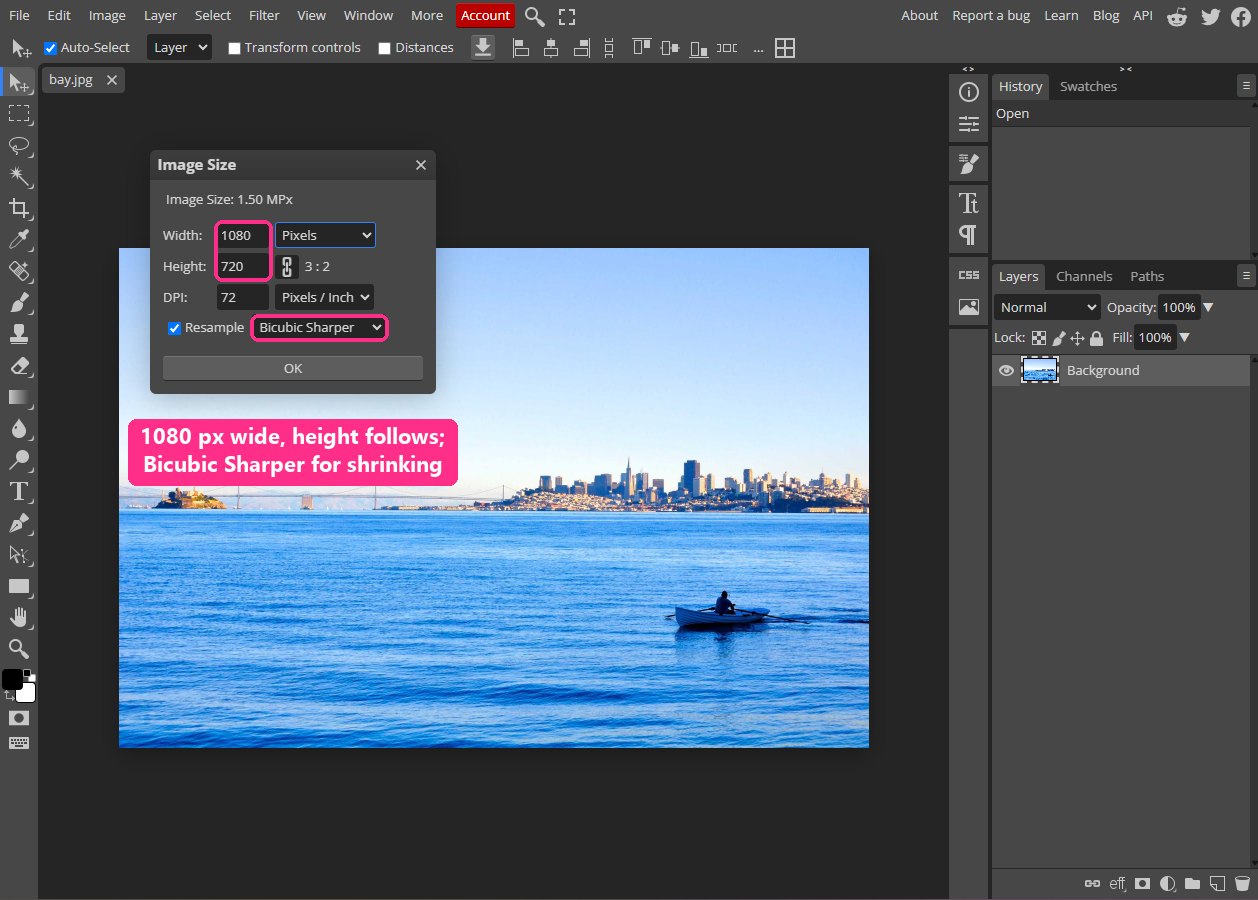
Task: Select the Blur tool
Action: click(x=19, y=429)
